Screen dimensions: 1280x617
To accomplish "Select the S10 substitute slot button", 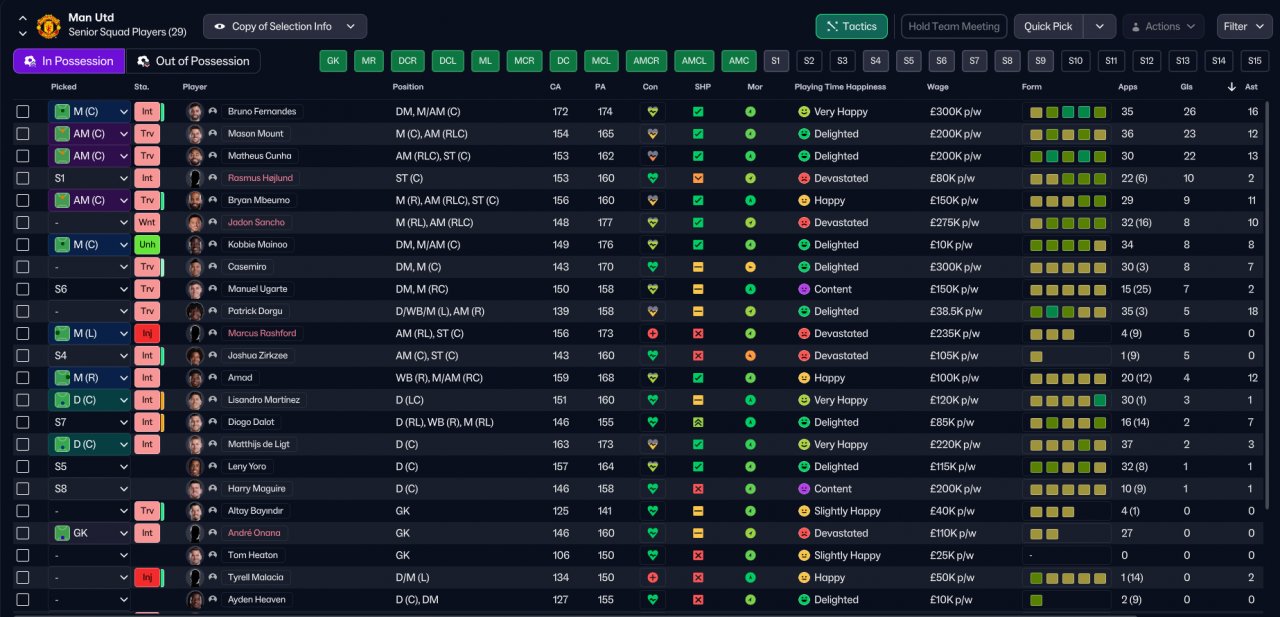I will (1076, 61).
